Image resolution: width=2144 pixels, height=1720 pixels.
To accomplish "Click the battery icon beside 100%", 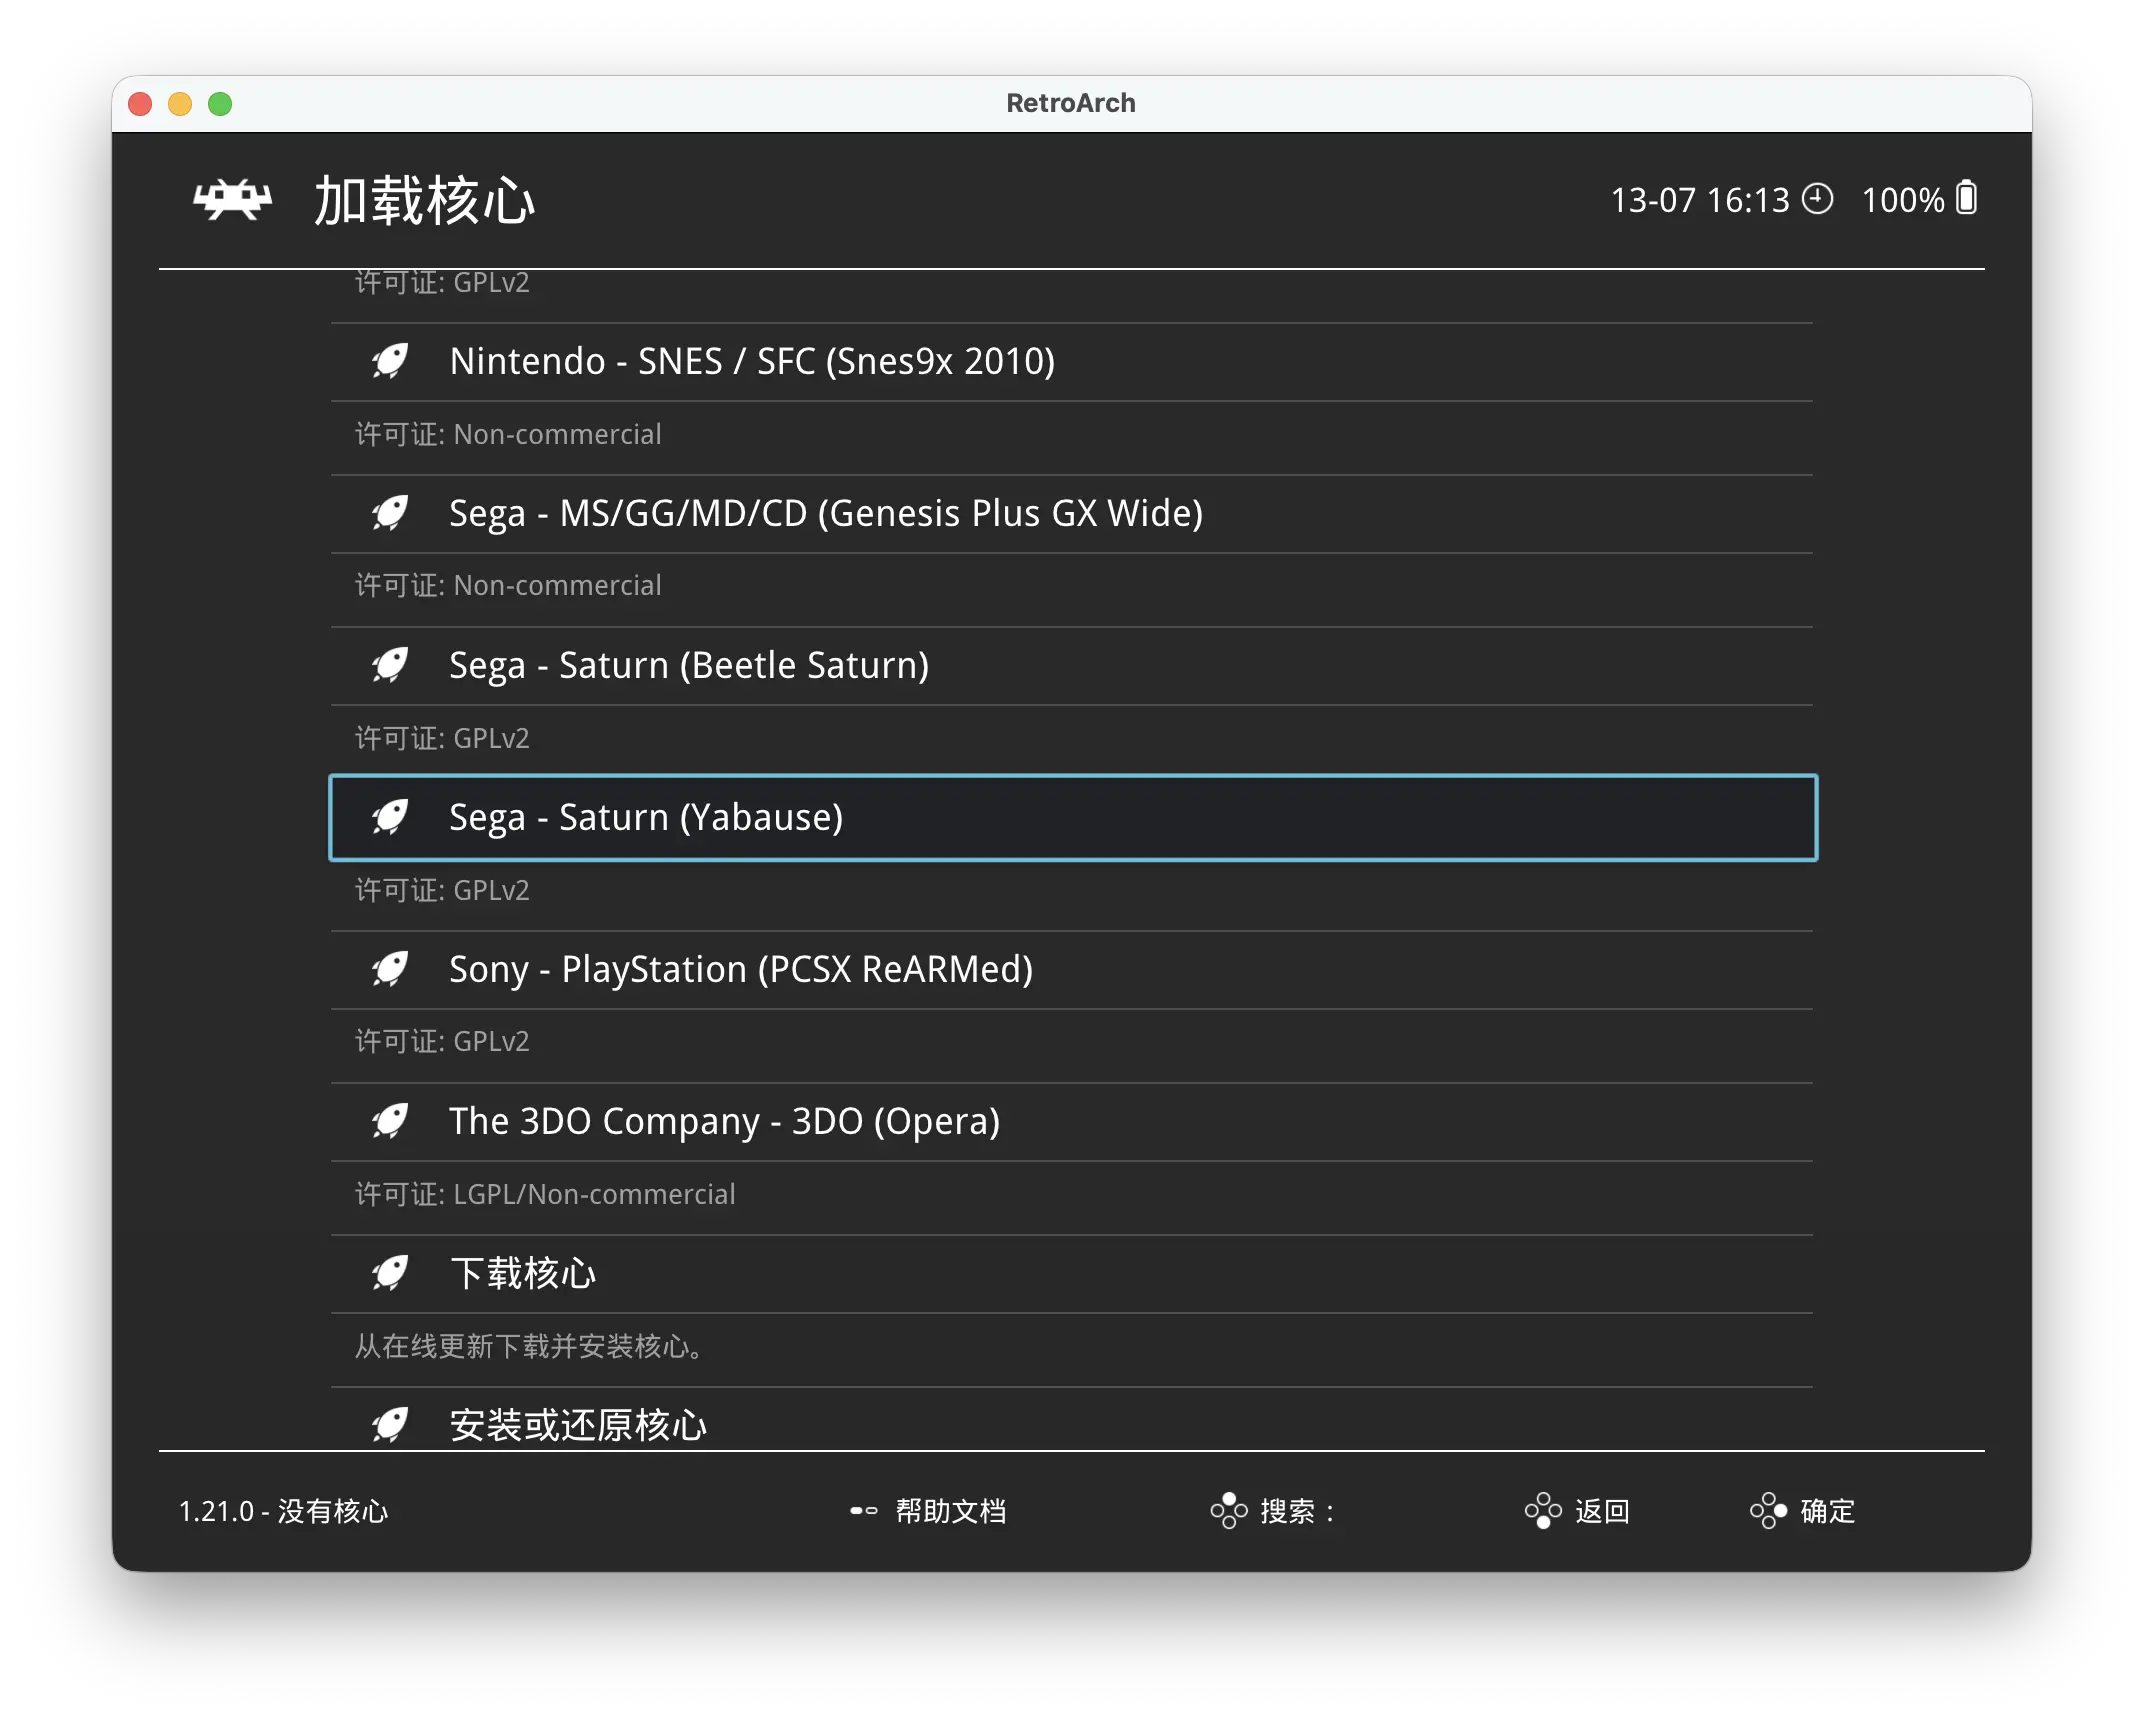I will point(1966,198).
